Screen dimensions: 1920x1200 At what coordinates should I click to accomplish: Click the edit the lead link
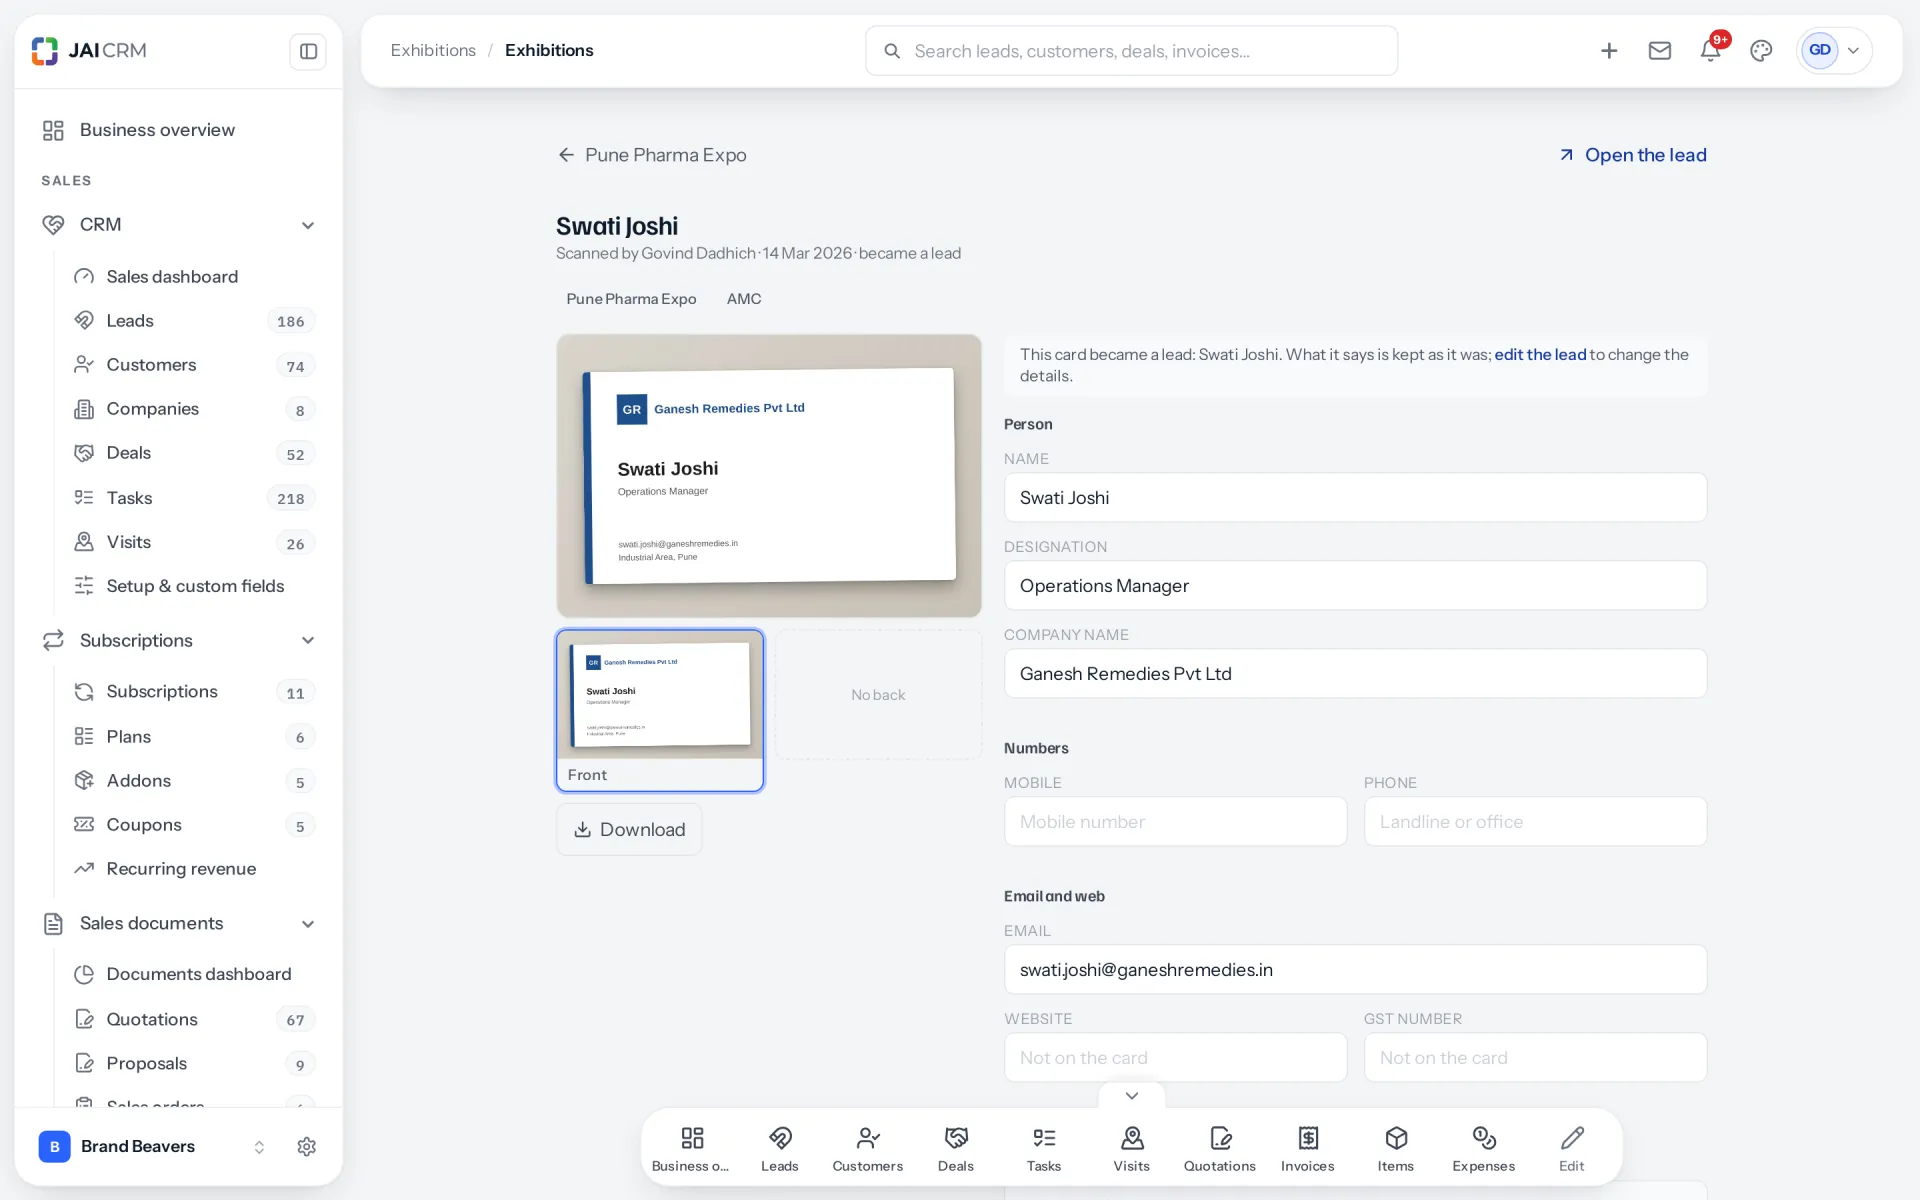[x=1540, y=355]
